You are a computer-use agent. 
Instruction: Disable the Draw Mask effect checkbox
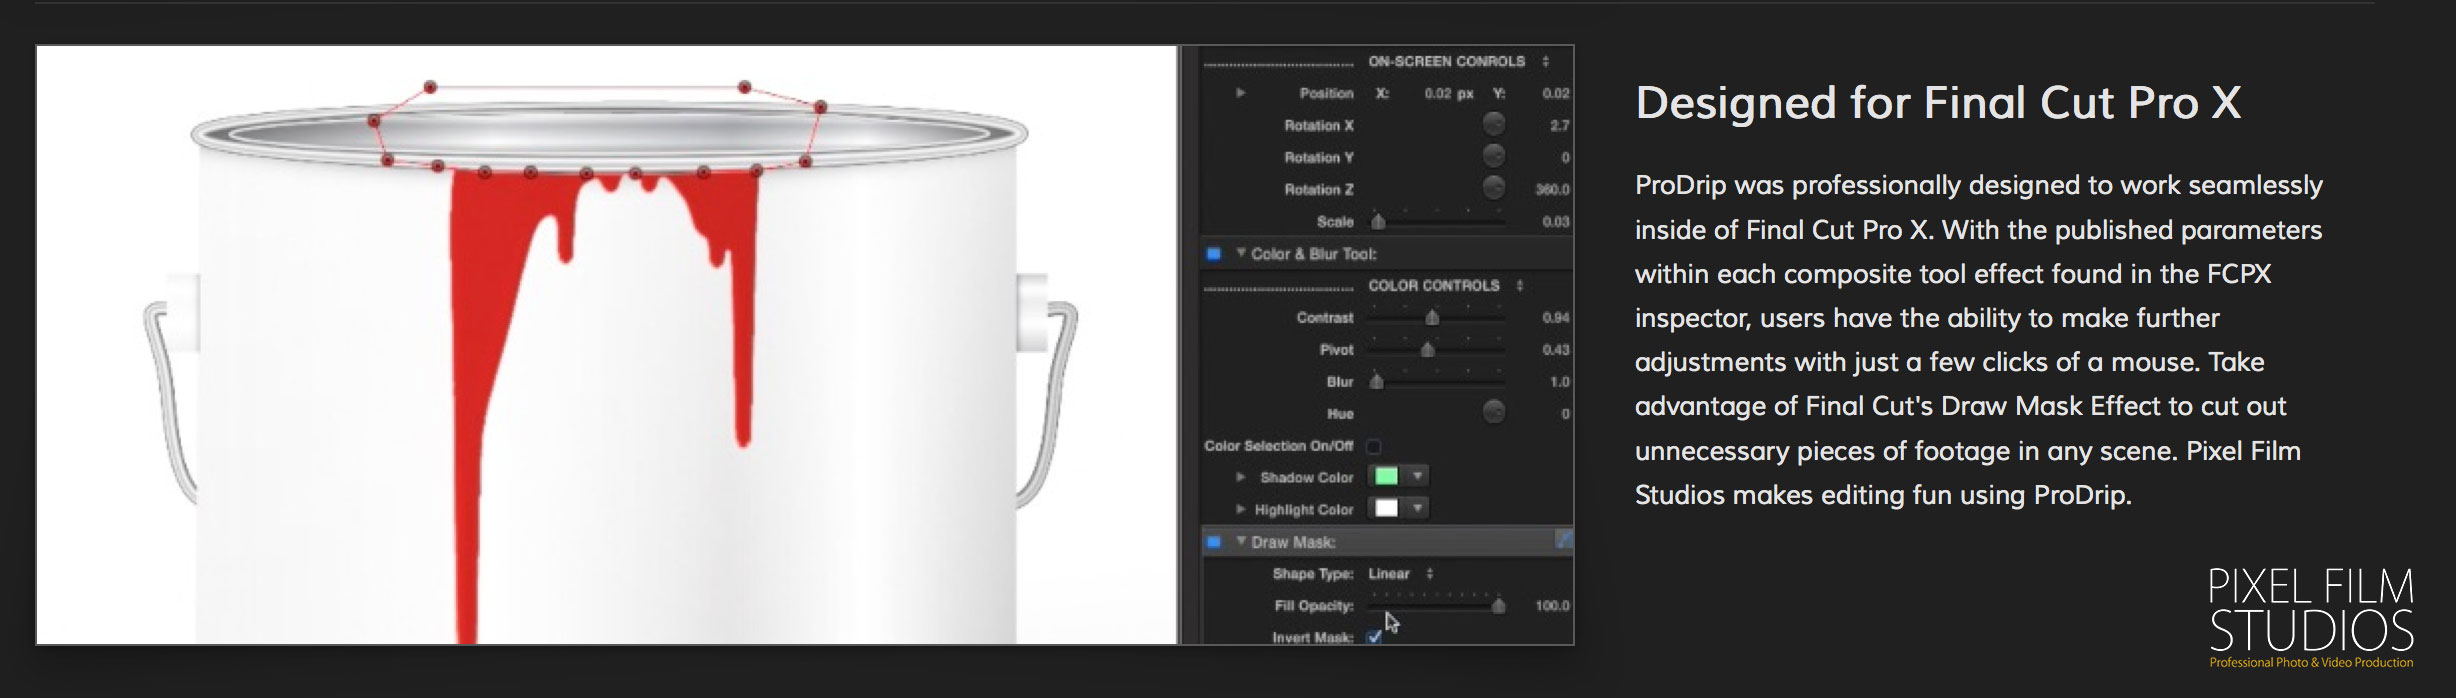click(x=1214, y=542)
